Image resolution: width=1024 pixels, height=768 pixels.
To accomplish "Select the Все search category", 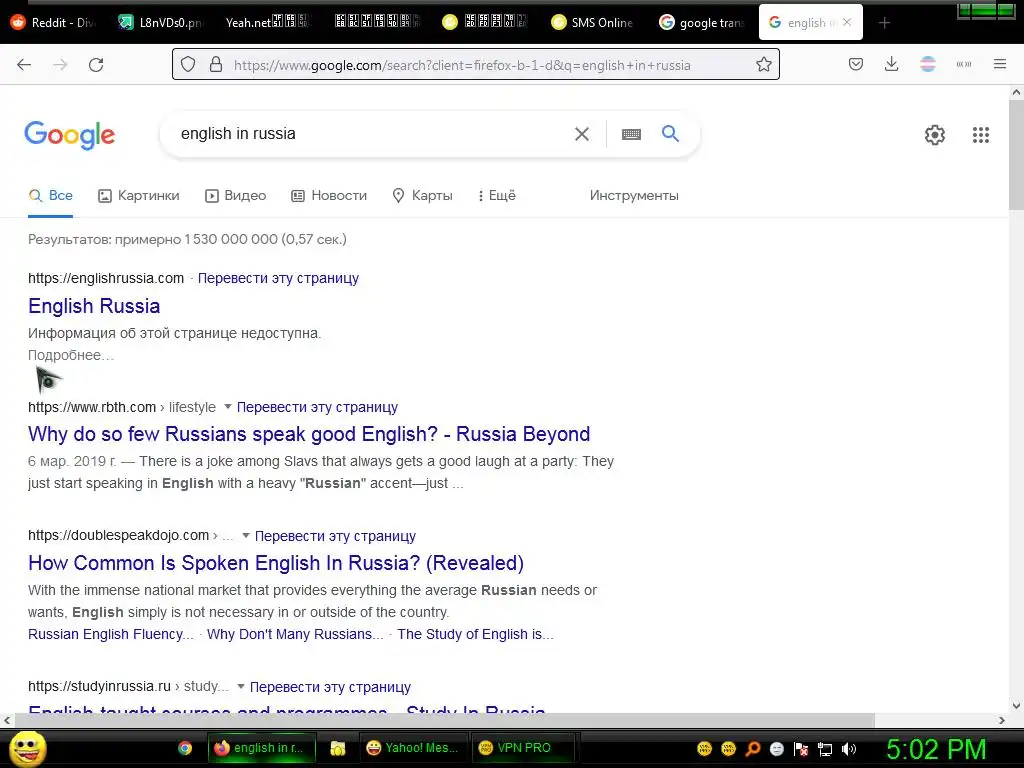I will 50,195.
